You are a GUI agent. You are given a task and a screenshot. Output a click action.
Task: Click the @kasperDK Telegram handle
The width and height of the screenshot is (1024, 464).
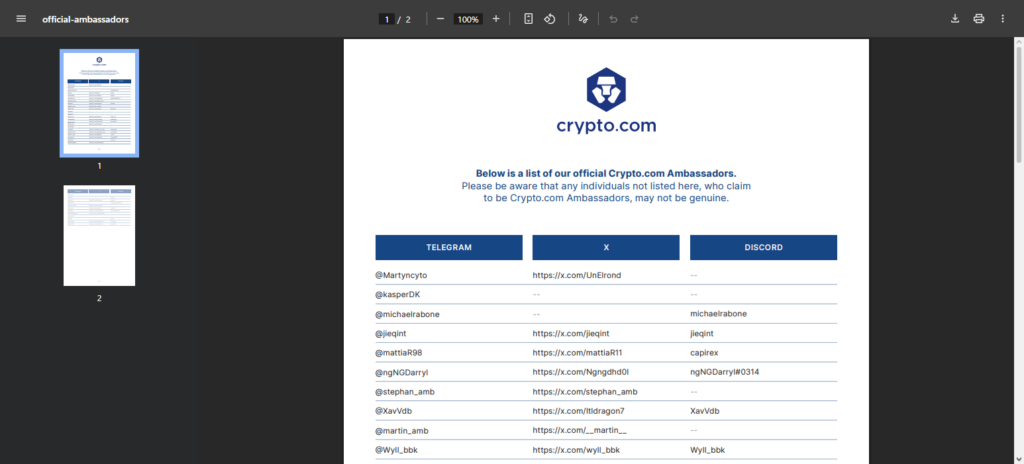click(x=398, y=295)
